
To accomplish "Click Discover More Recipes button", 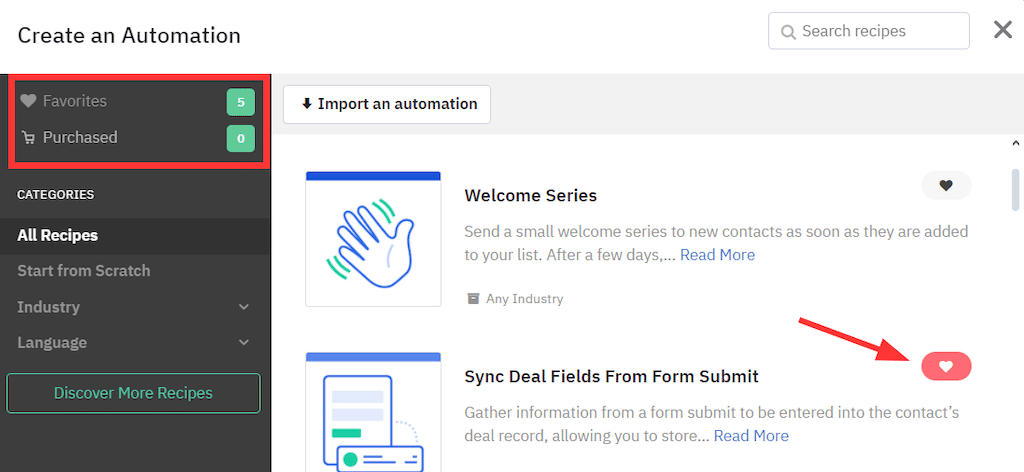I will point(133,393).
